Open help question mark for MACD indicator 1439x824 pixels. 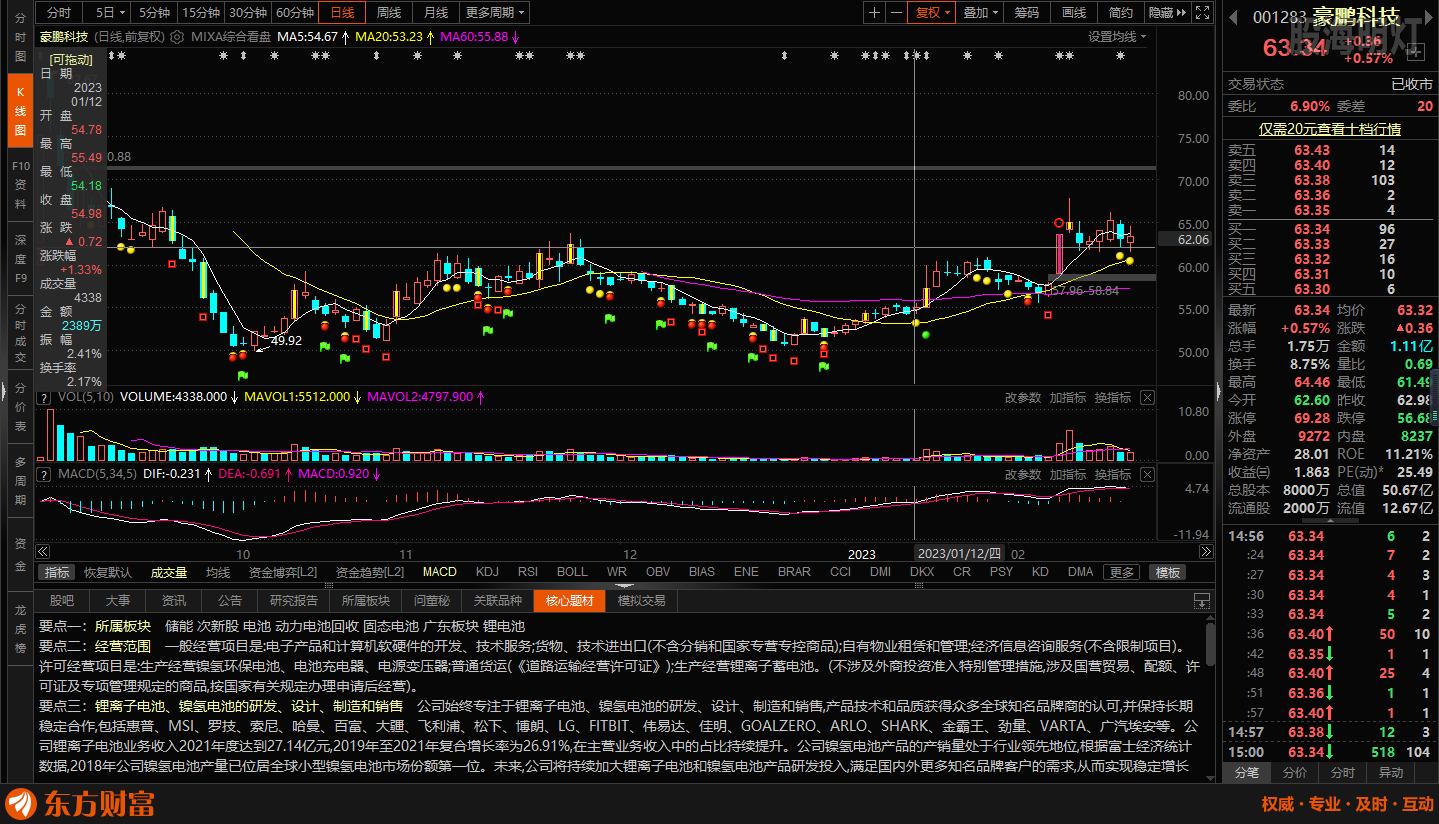click(46, 474)
